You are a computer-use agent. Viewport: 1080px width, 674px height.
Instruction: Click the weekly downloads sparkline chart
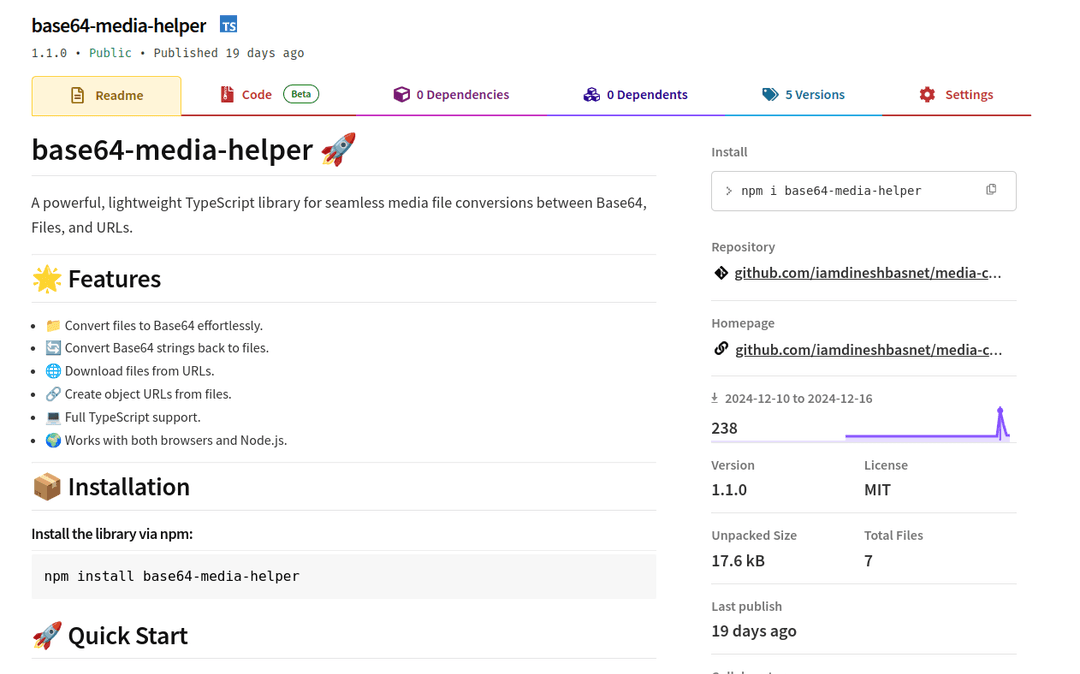click(x=927, y=427)
